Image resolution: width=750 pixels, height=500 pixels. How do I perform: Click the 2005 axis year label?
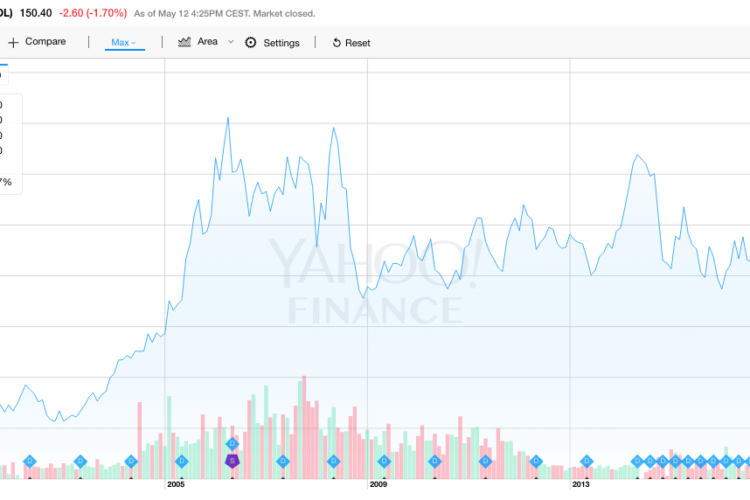tap(176, 484)
